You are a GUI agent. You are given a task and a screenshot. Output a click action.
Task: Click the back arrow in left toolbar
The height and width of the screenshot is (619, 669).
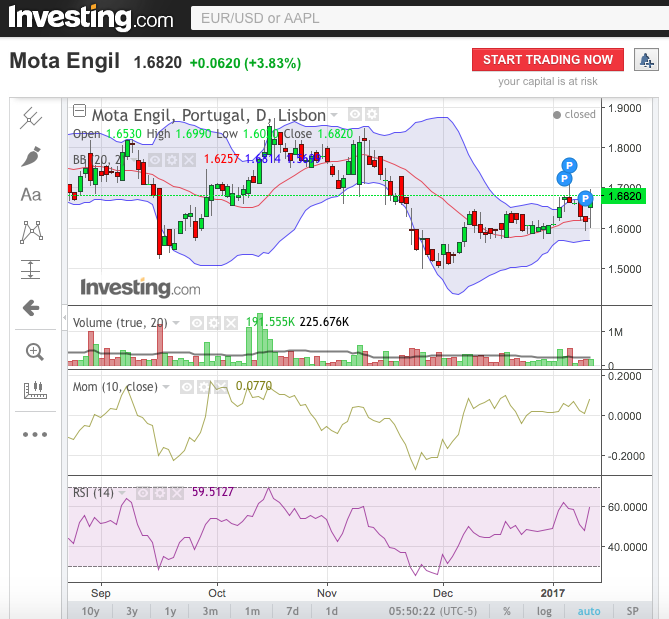31,308
